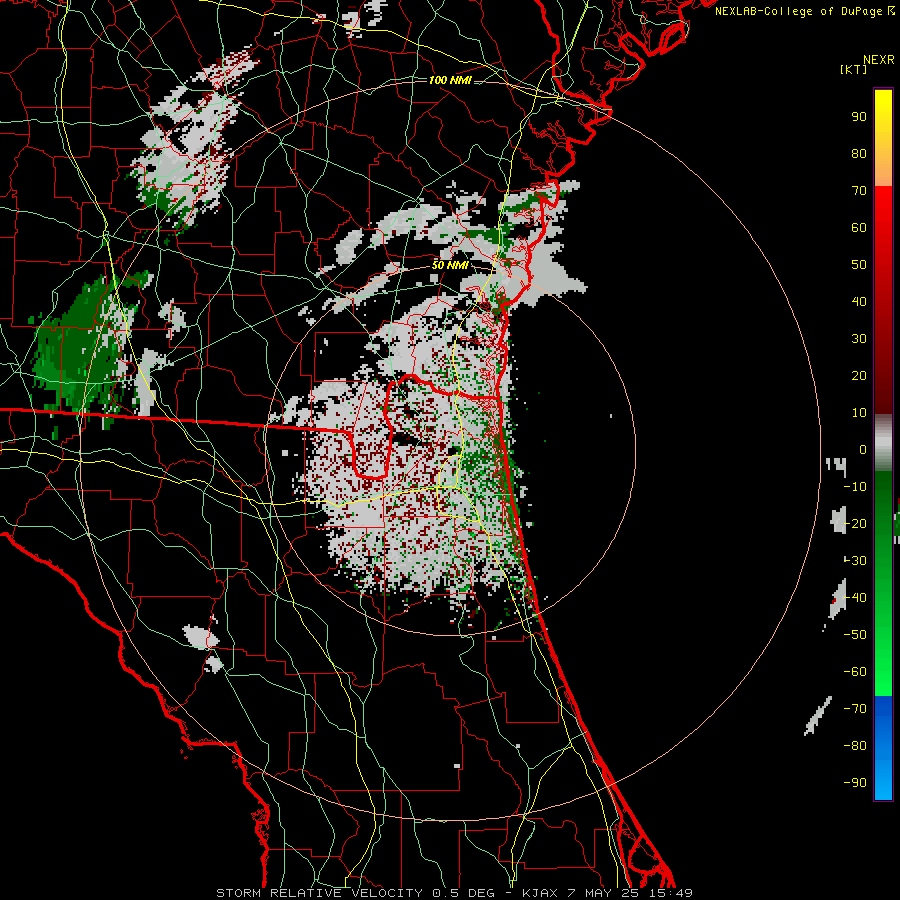Select the -50 value on the legend
This screenshot has height=900, width=900.
(855, 635)
